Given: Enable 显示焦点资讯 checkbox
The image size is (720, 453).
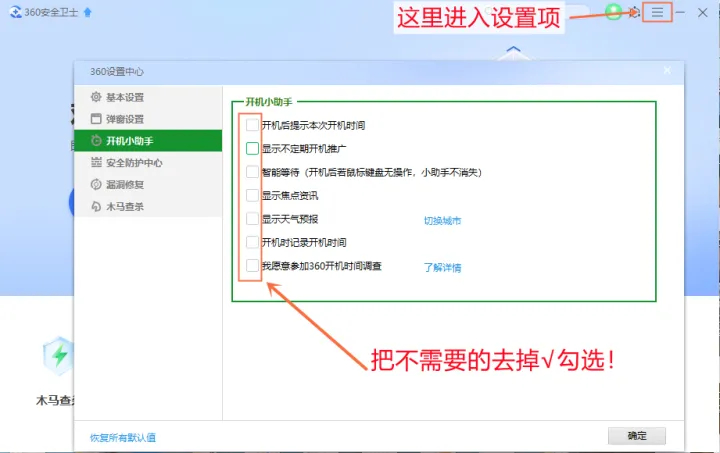Looking at the screenshot, I should click(x=252, y=195).
